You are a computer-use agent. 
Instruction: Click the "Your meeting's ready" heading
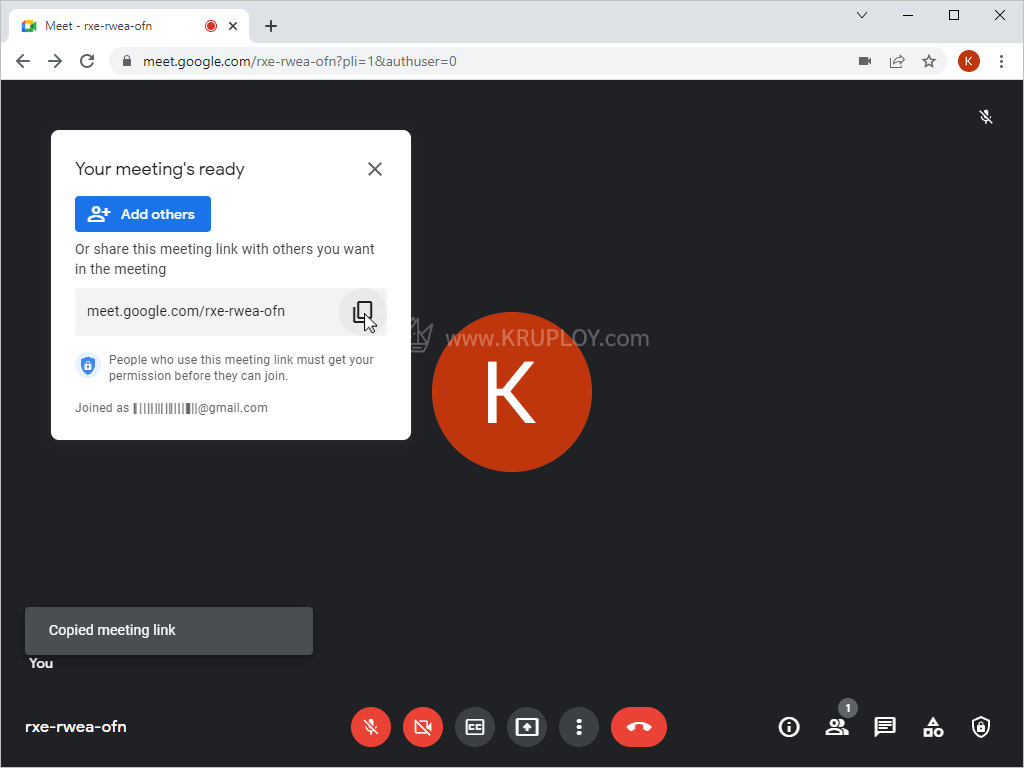159,169
